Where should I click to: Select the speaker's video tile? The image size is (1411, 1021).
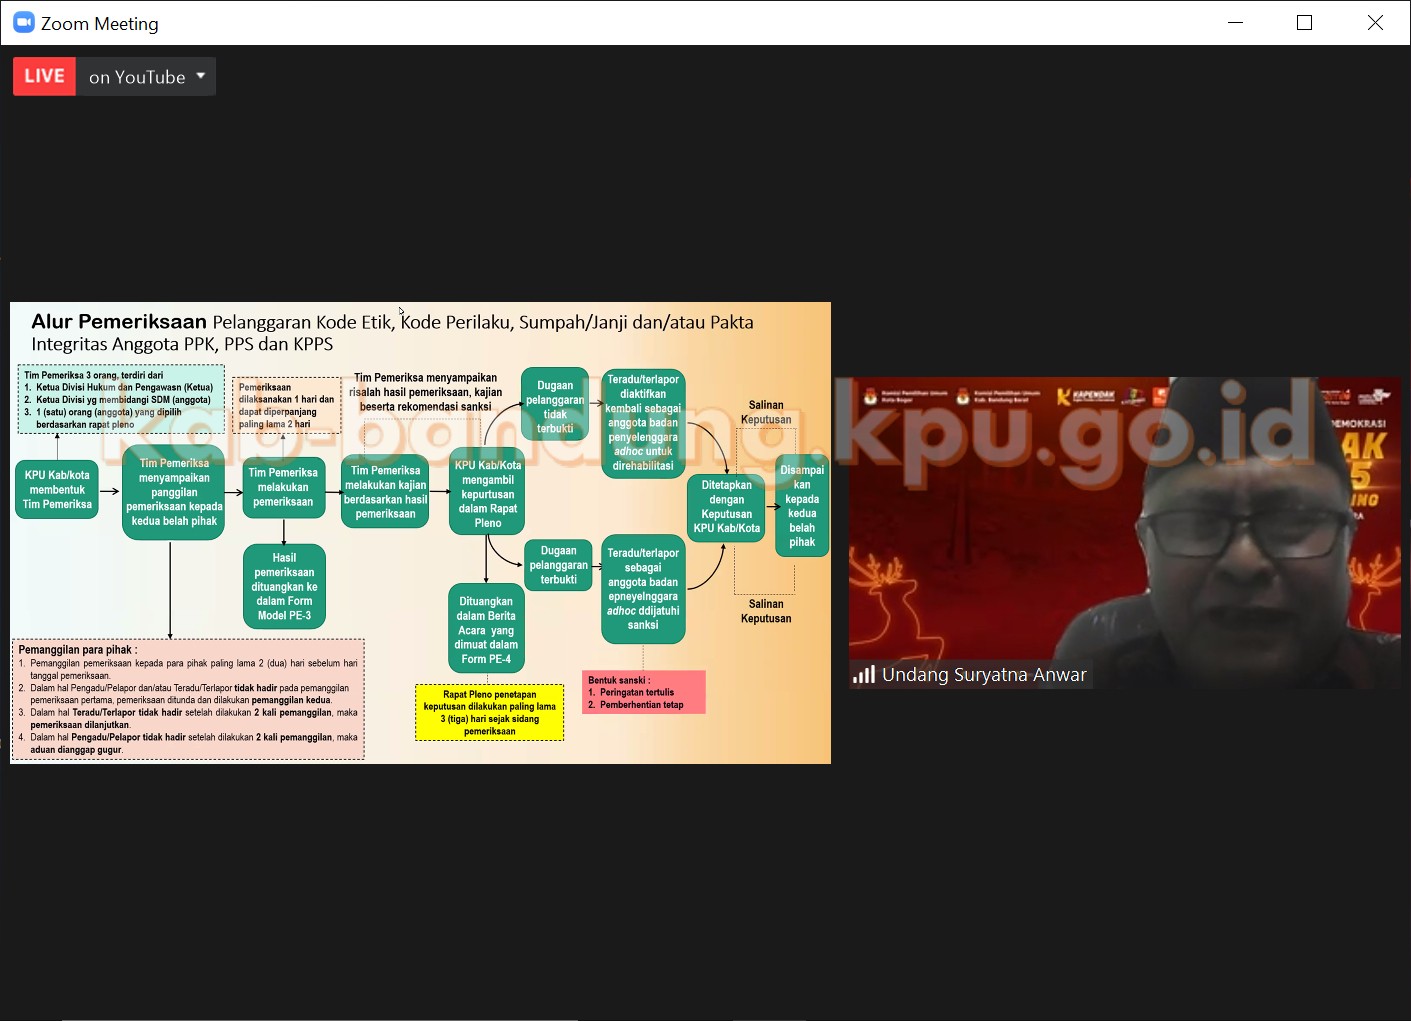point(1124,520)
